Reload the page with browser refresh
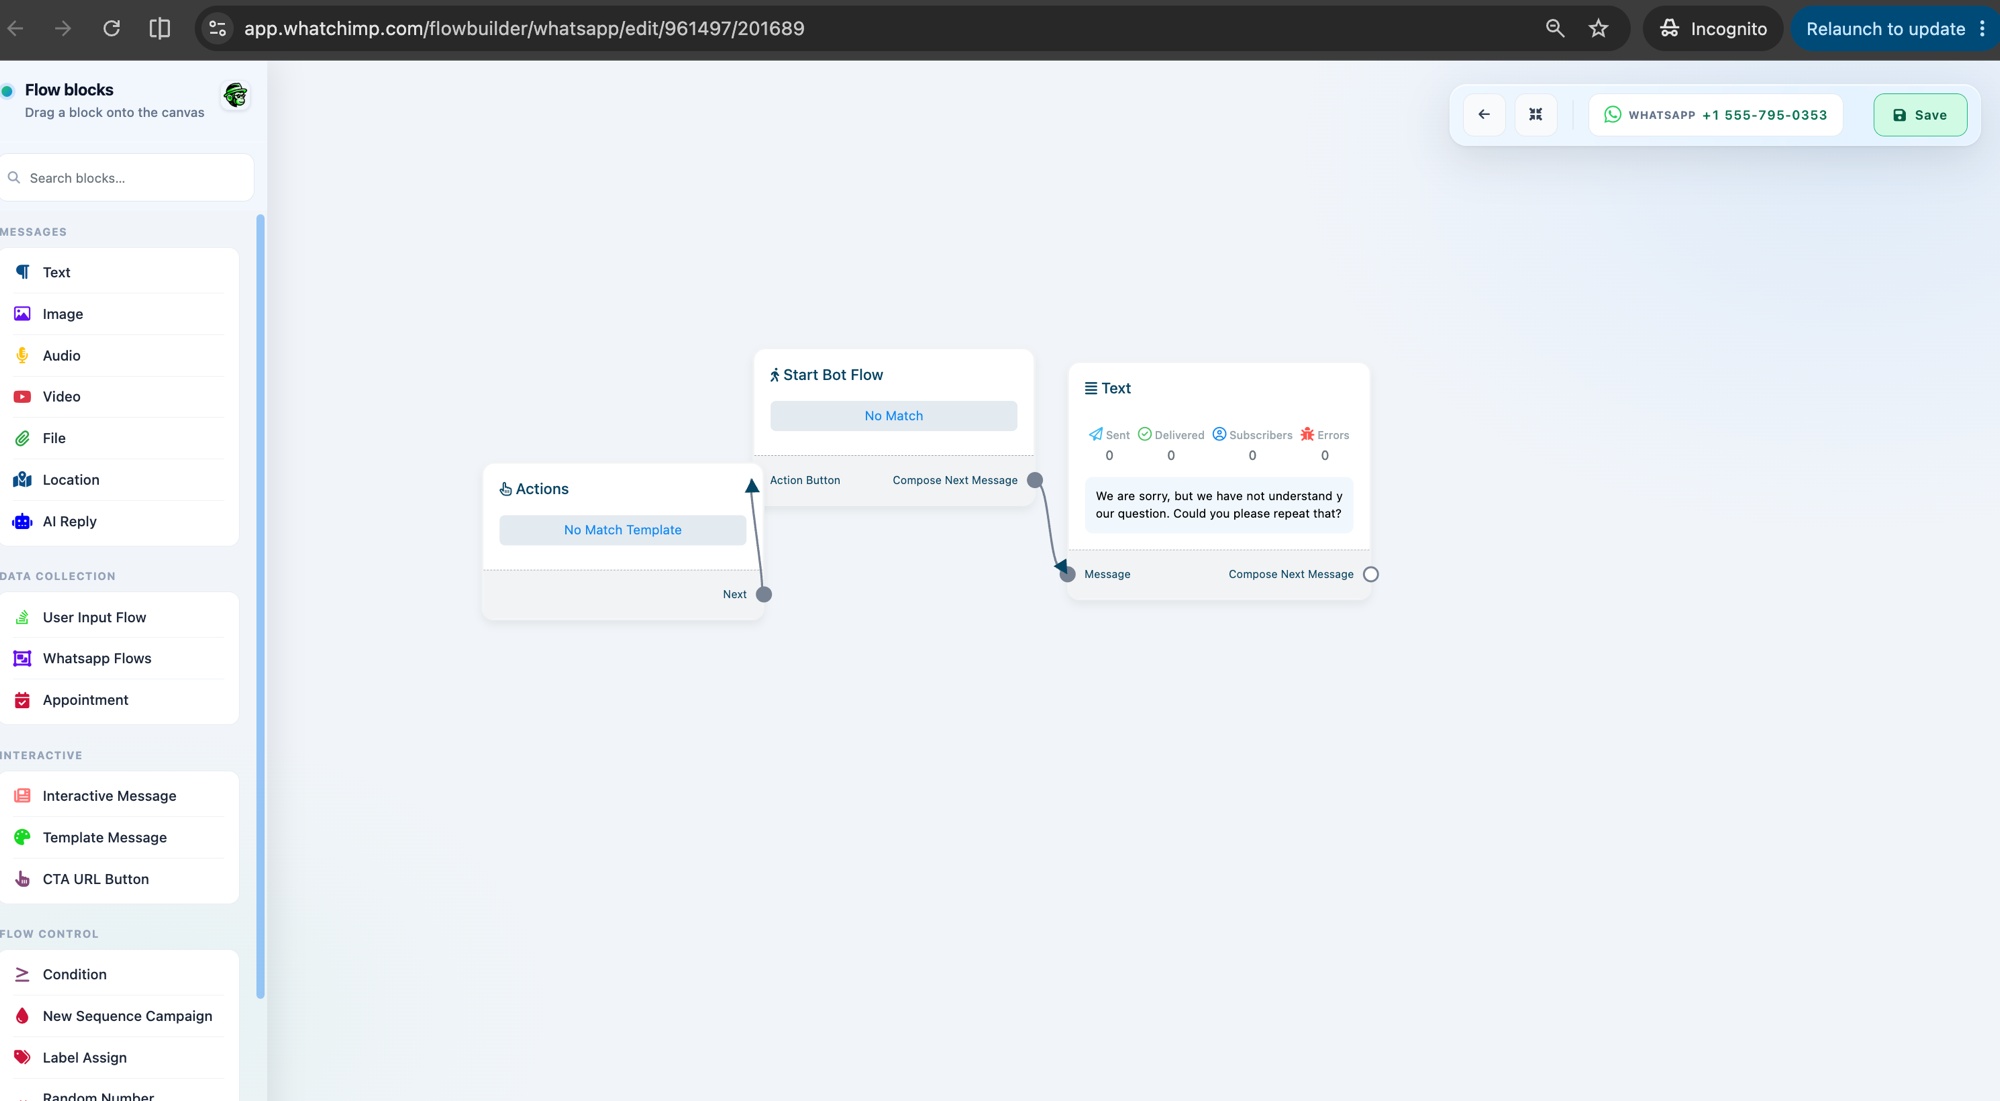 click(111, 28)
